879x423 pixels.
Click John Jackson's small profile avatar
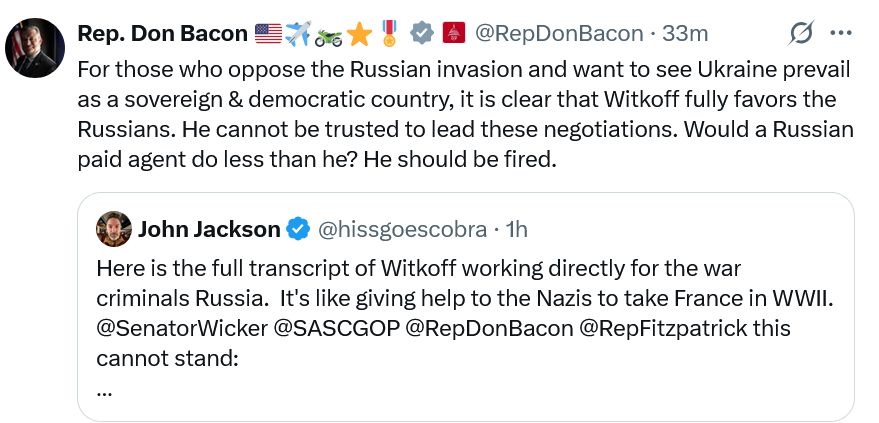click(113, 229)
